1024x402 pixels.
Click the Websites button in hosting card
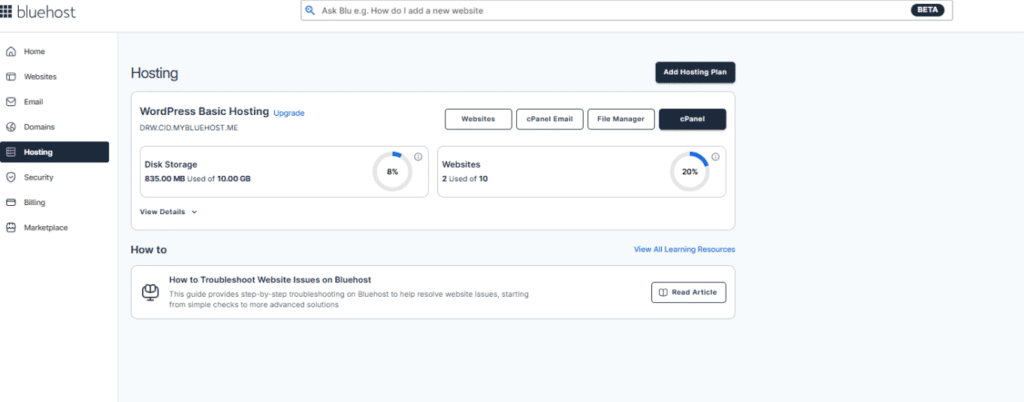pyautogui.click(x=478, y=119)
